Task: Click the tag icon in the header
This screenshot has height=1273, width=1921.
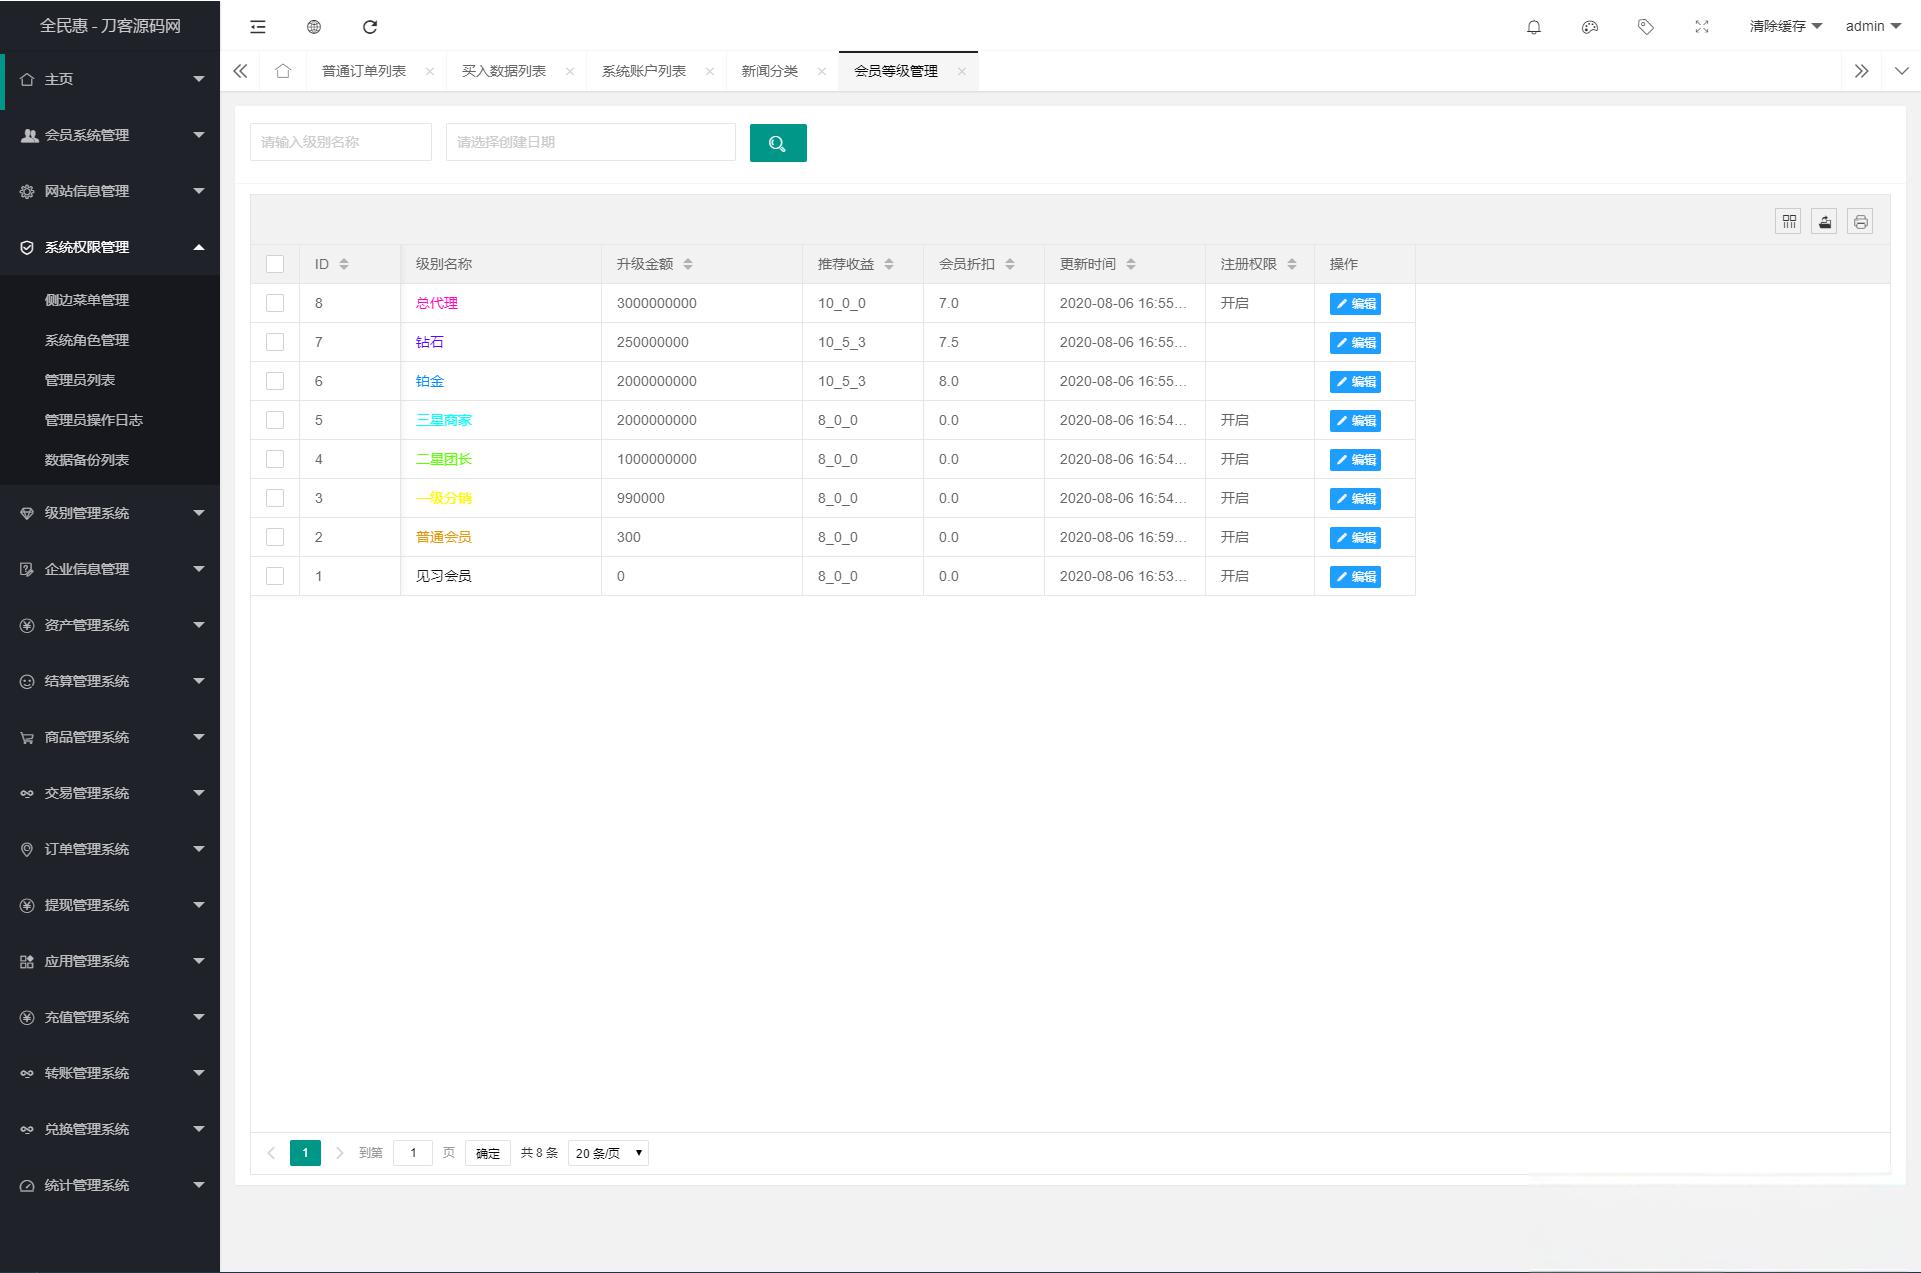Action: (x=1646, y=27)
